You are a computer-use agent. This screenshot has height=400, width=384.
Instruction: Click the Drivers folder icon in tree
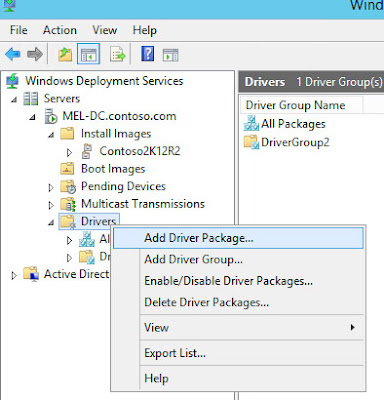[x=68, y=221]
